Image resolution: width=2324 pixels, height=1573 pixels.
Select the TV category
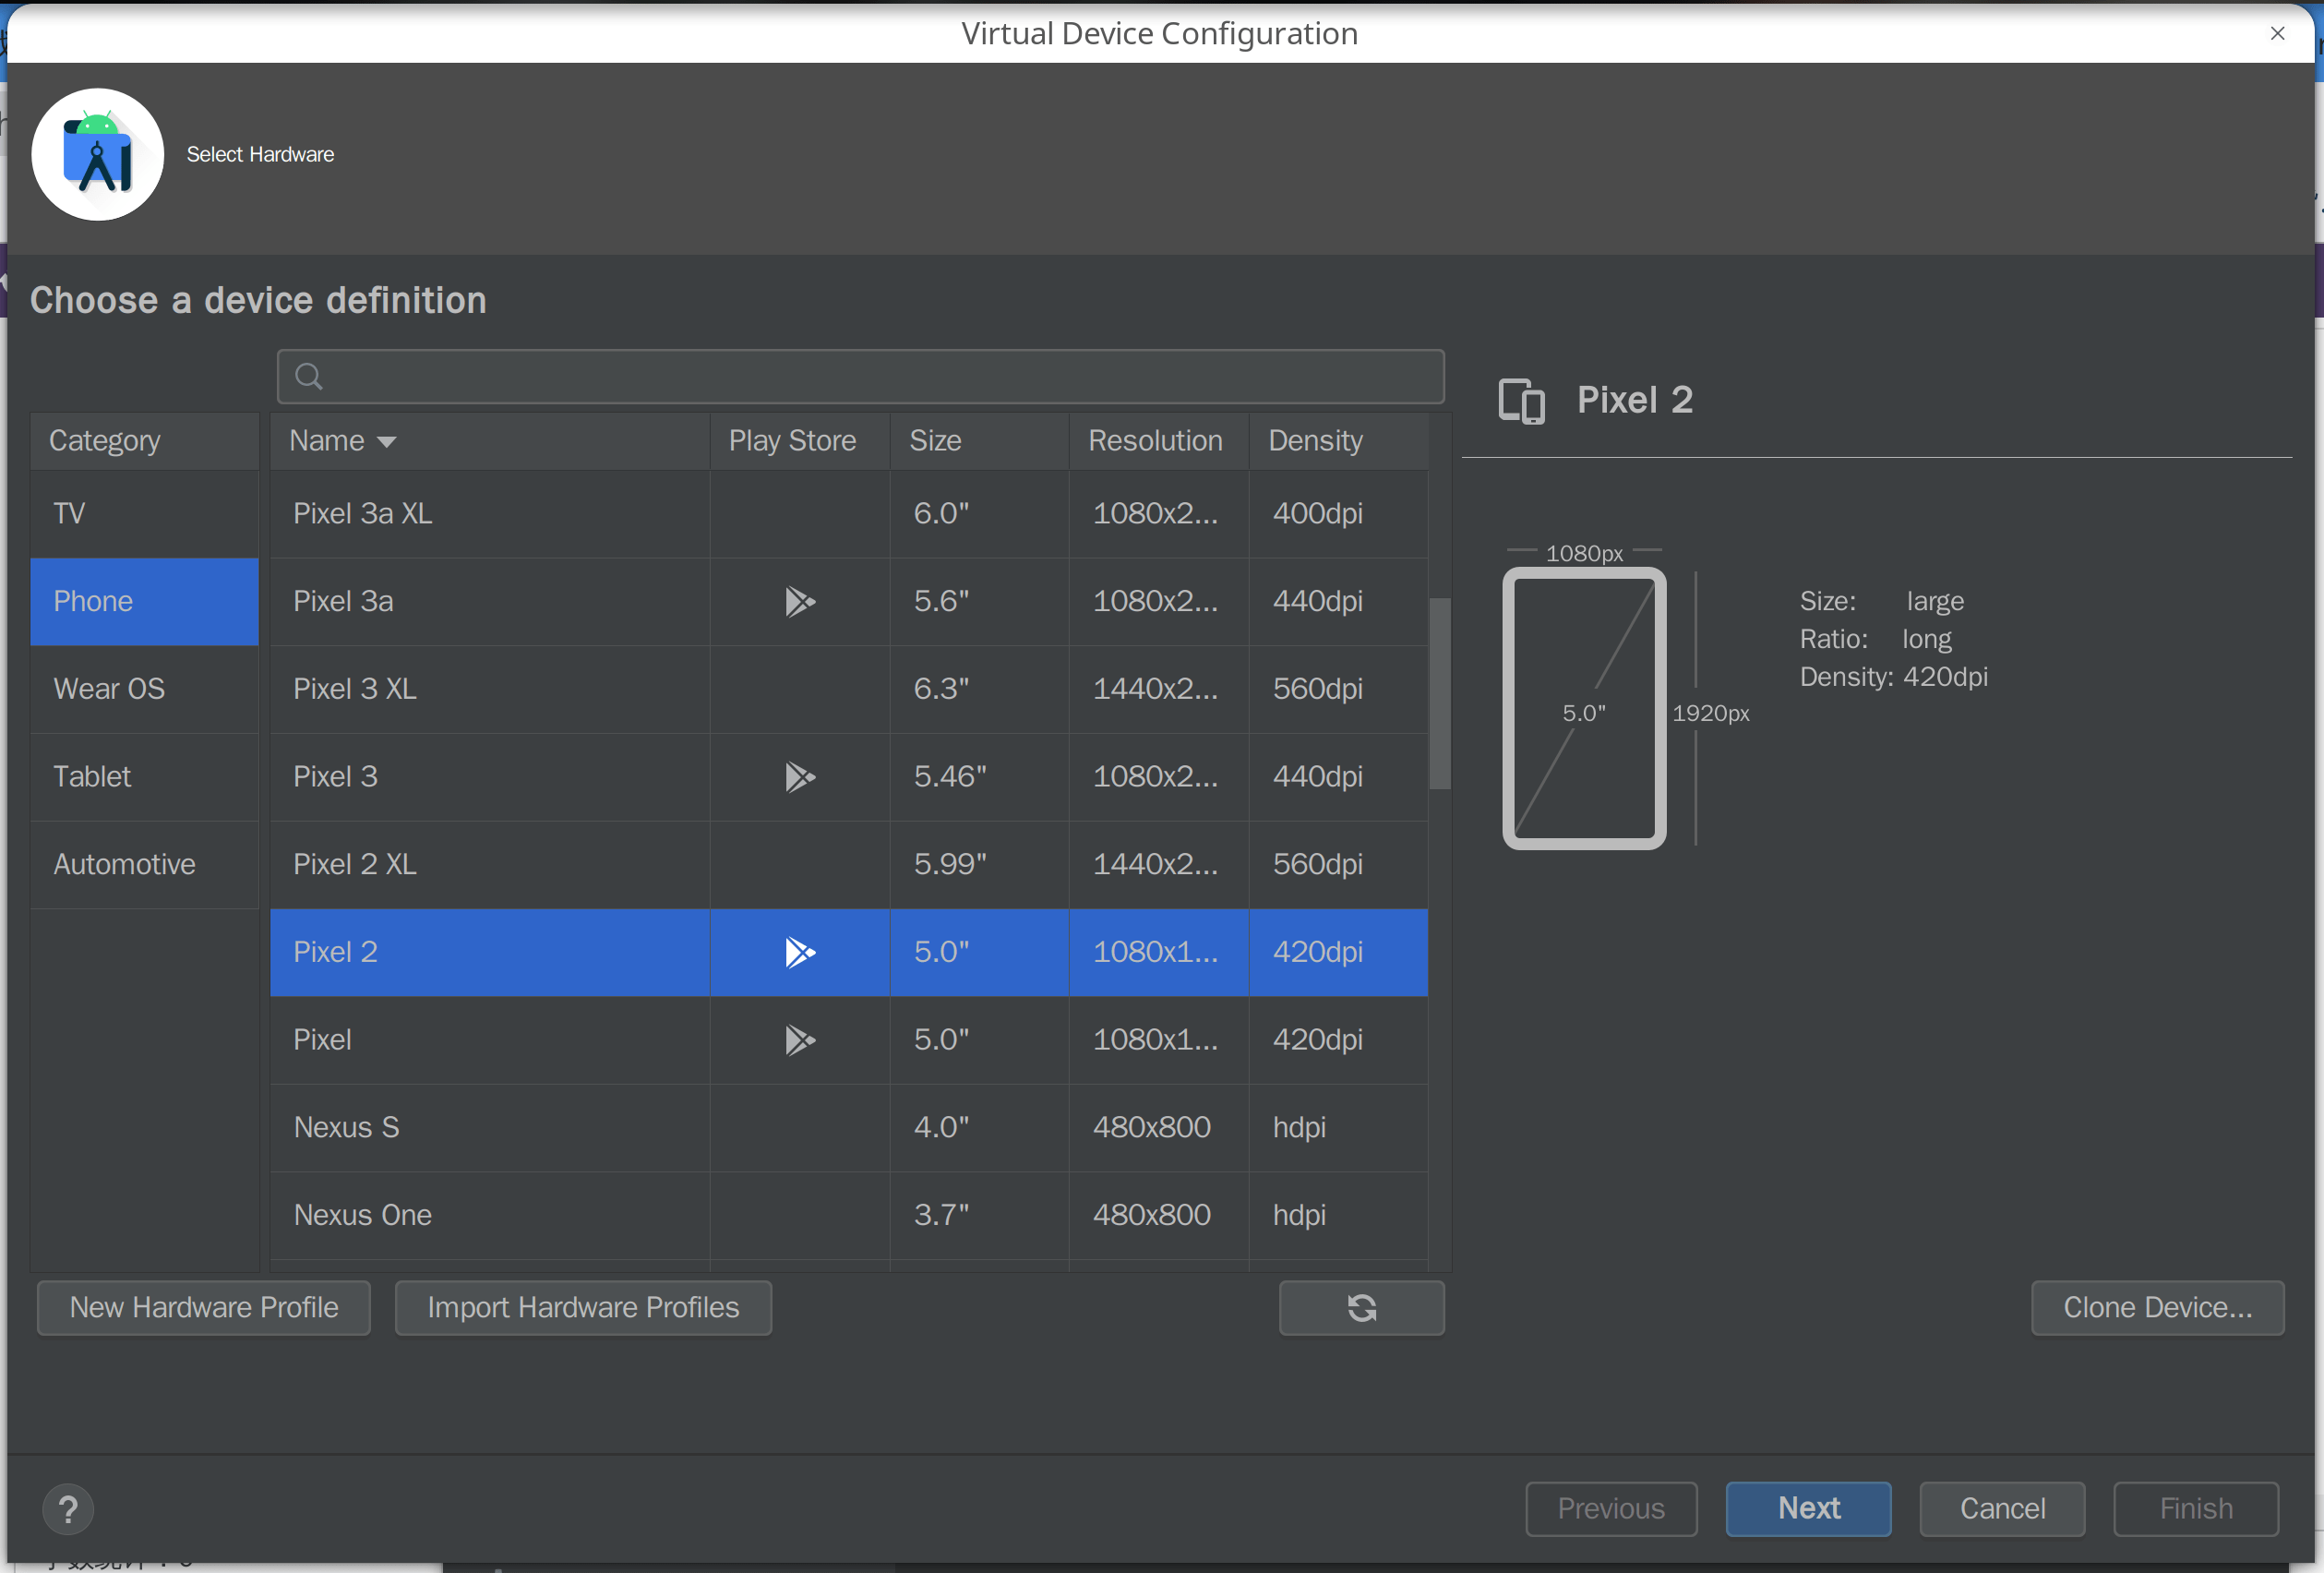(x=145, y=514)
